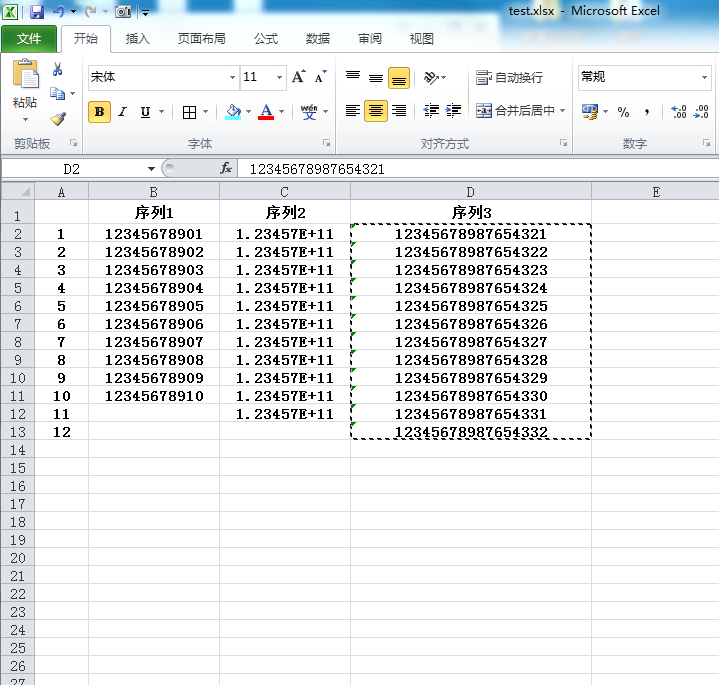
Task: Click the camera screenshot icon in quick access toolbar
Action: 123,11
